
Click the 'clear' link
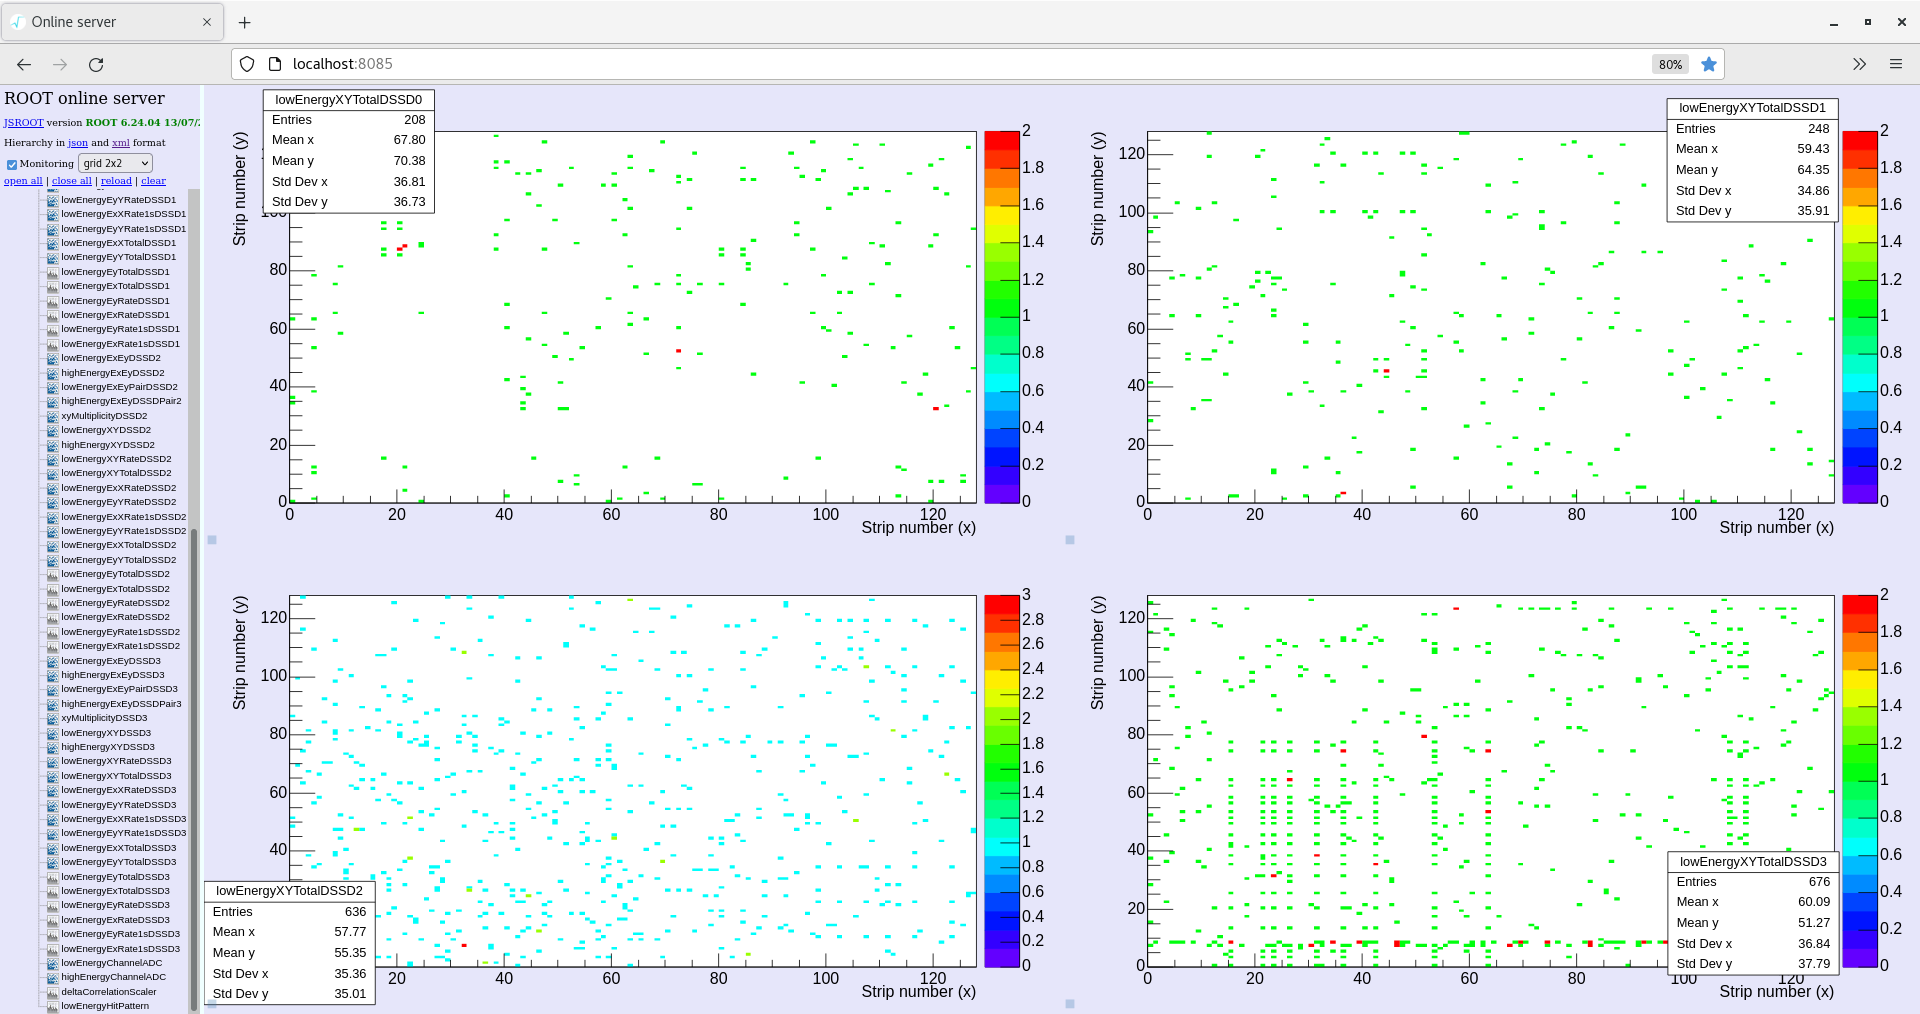click(x=153, y=181)
